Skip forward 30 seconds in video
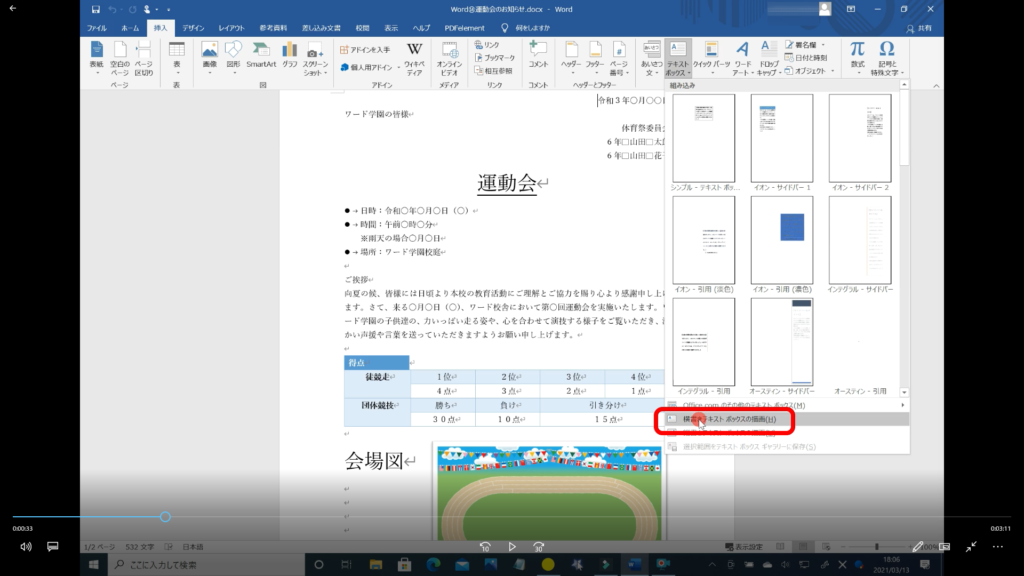This screenshot has width=1024, height=576. pos(539,547)
